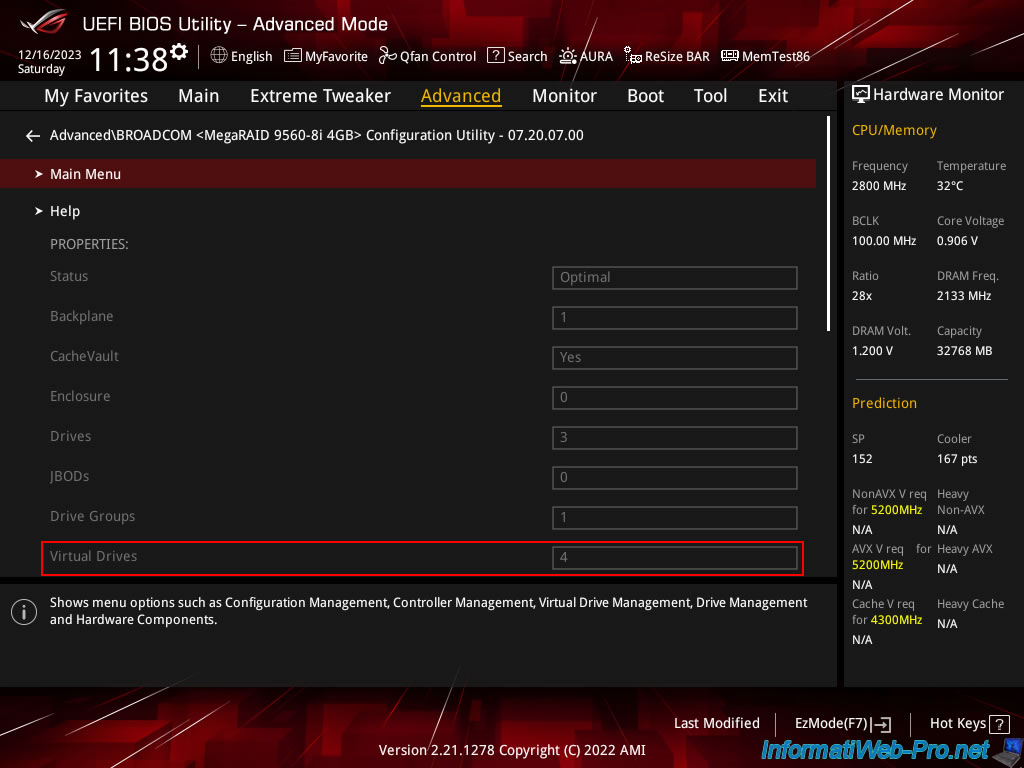Click the Status label
The width and height of the screenshot is (1024, 768).
pos(69,276)
